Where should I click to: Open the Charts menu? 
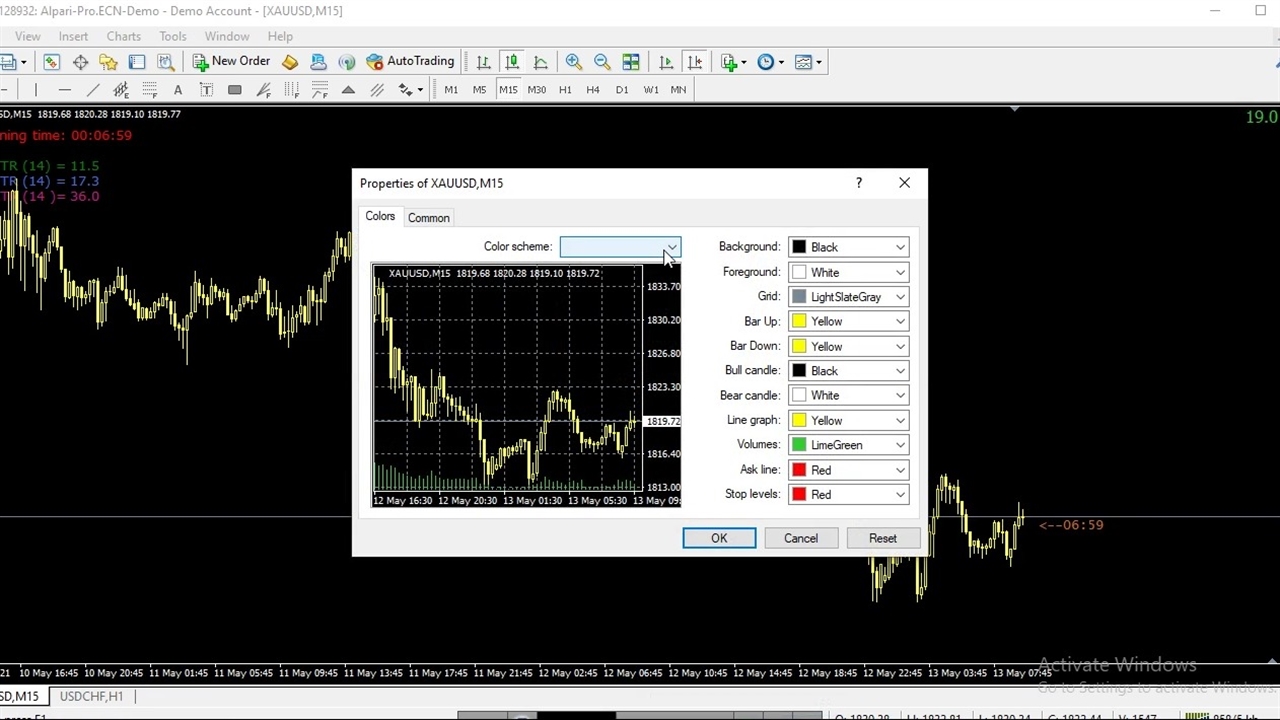[x=124, y=36]
